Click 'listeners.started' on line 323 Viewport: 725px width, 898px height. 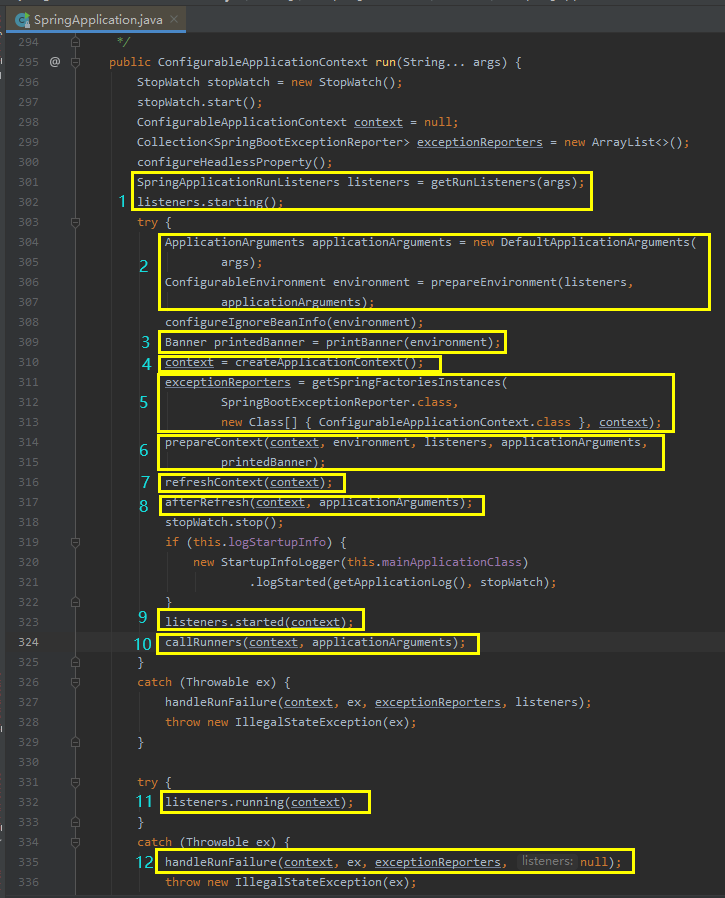(x=224, y=622)
